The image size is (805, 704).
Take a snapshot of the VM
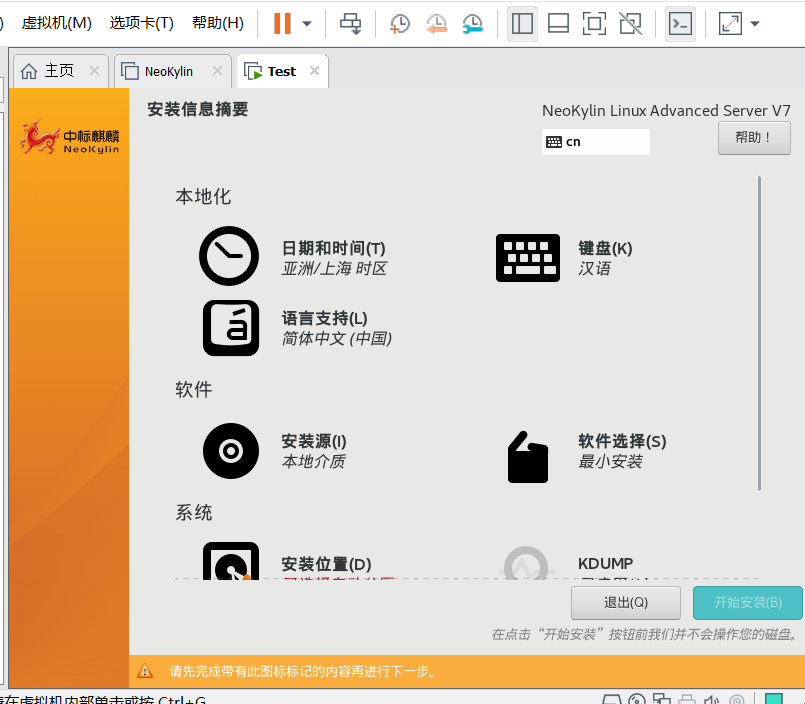tap(399, 22)
